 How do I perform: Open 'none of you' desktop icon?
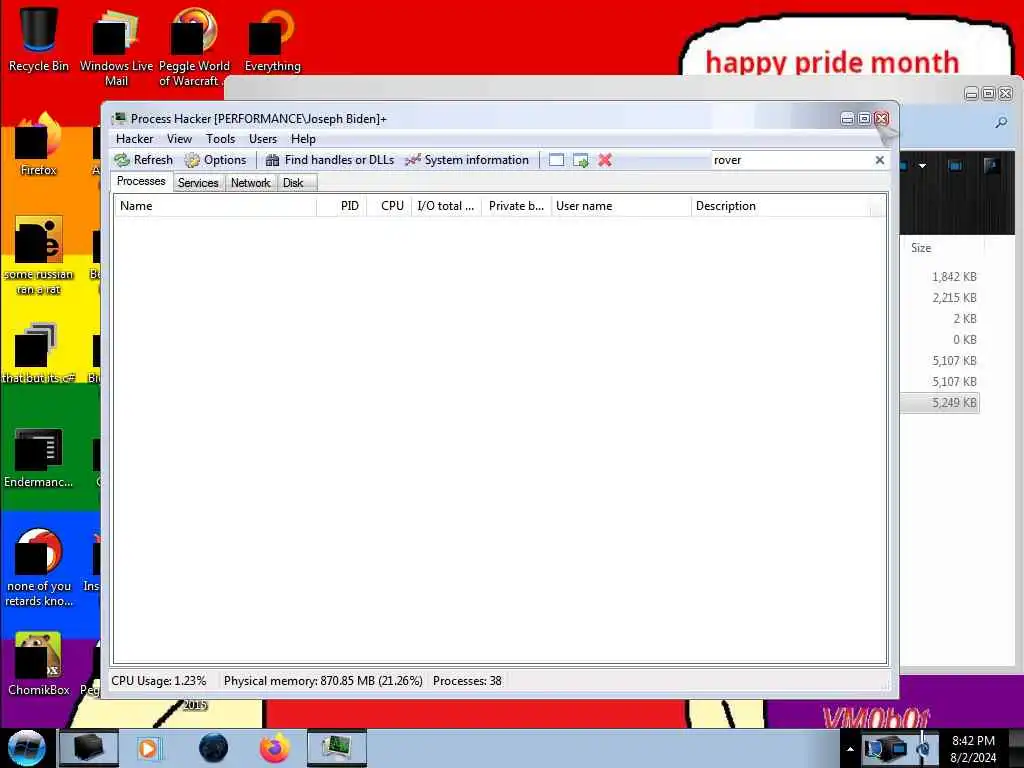pos(39,568)
